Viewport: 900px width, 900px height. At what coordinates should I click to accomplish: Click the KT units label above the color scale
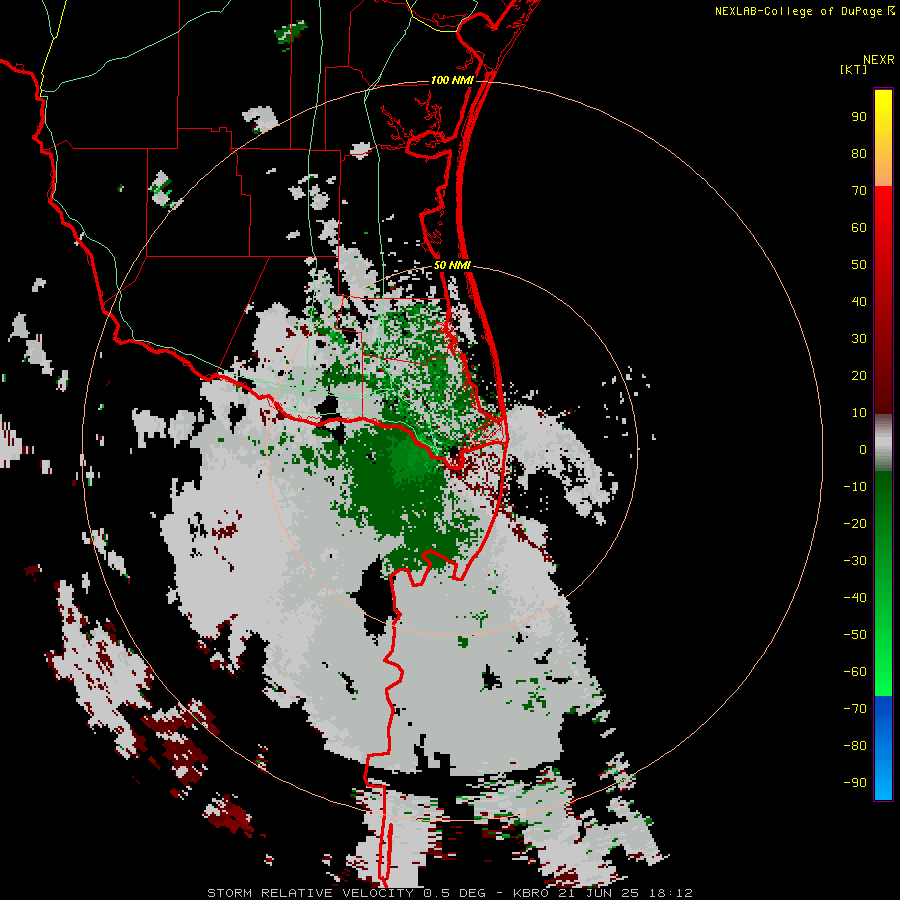tap(854, 69)
